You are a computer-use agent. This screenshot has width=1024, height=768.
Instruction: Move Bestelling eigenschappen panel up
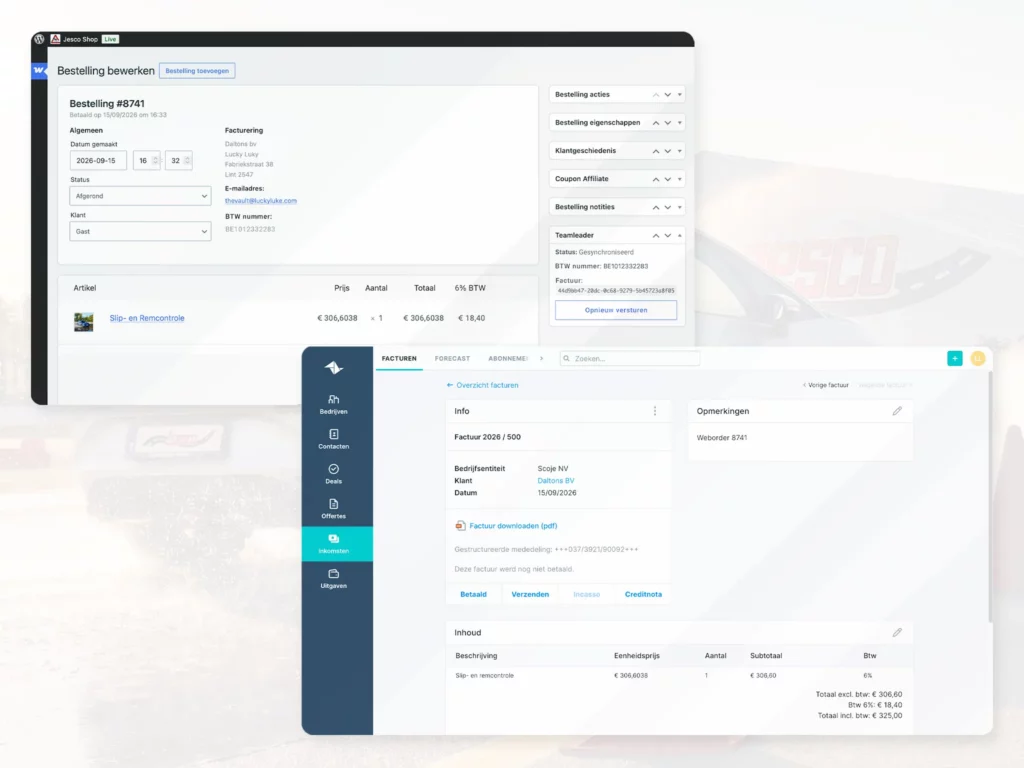click(x=656, y=123)
